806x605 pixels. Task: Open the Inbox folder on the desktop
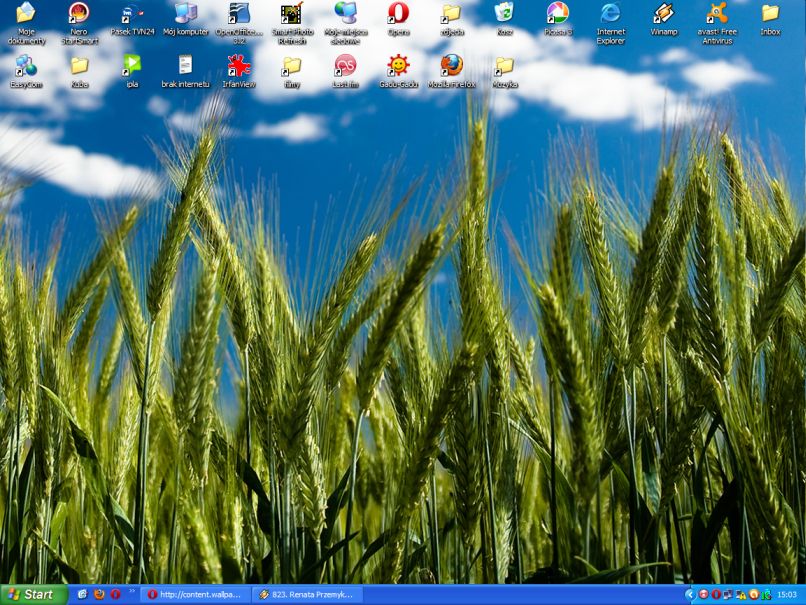[x=769, y=14]
